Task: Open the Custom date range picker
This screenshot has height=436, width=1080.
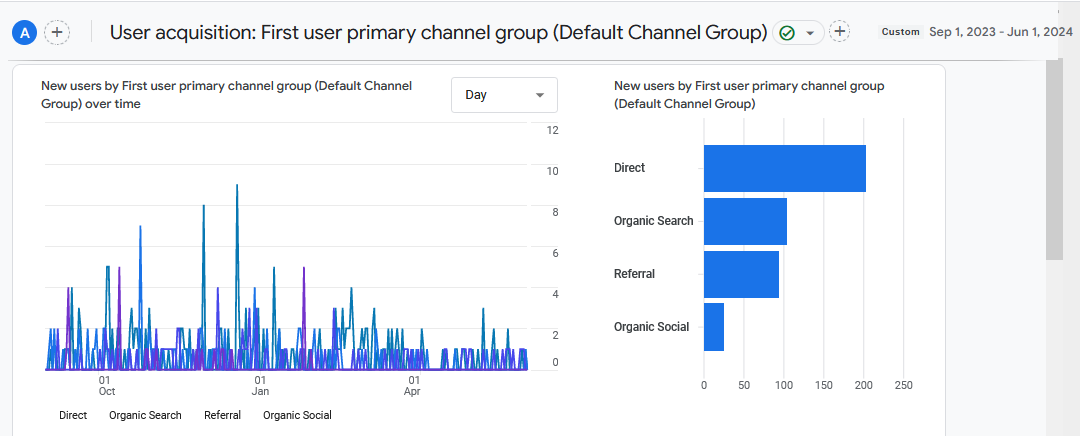Action: pyautogui.click(x=900, y=32)
